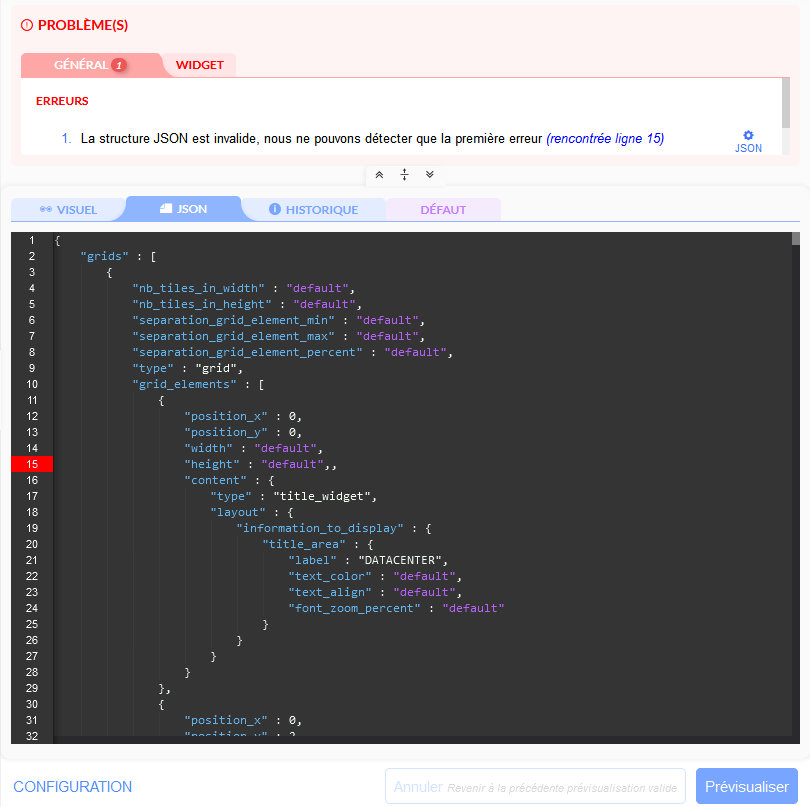Click the info icon on HISTORIQUE tab

coord(275,210)
